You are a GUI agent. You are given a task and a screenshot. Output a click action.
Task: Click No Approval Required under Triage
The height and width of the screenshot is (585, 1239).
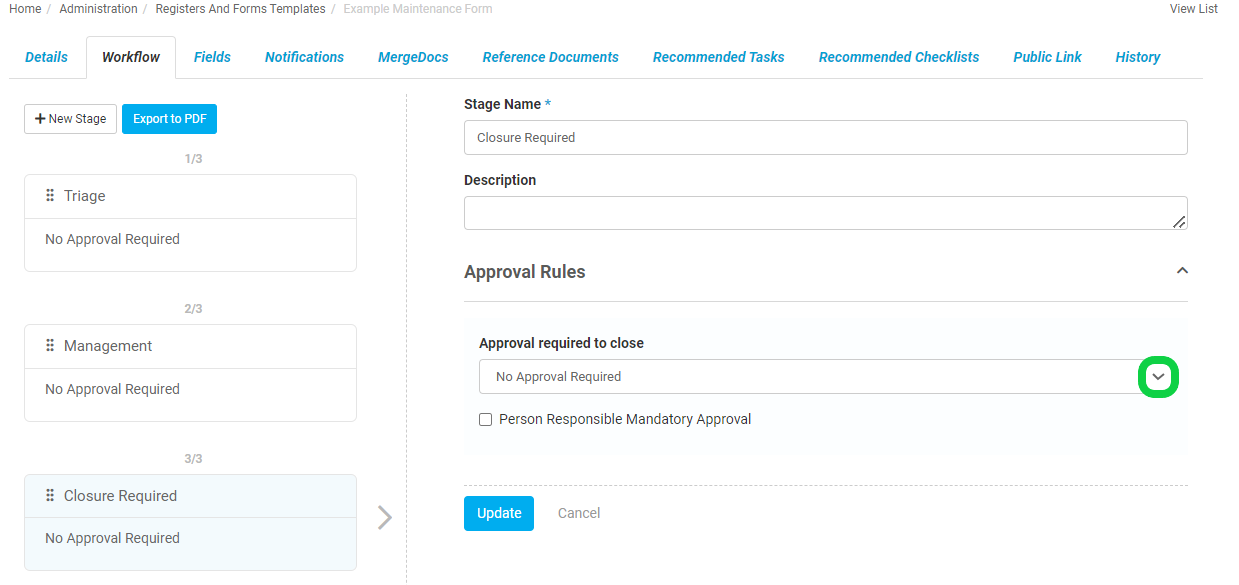pyautogui.click(x=112, y=239)
